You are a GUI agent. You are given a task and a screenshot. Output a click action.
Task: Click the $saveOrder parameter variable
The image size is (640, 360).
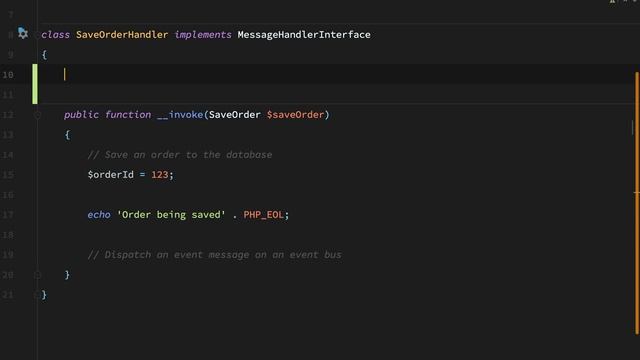(x=295, y=115)
